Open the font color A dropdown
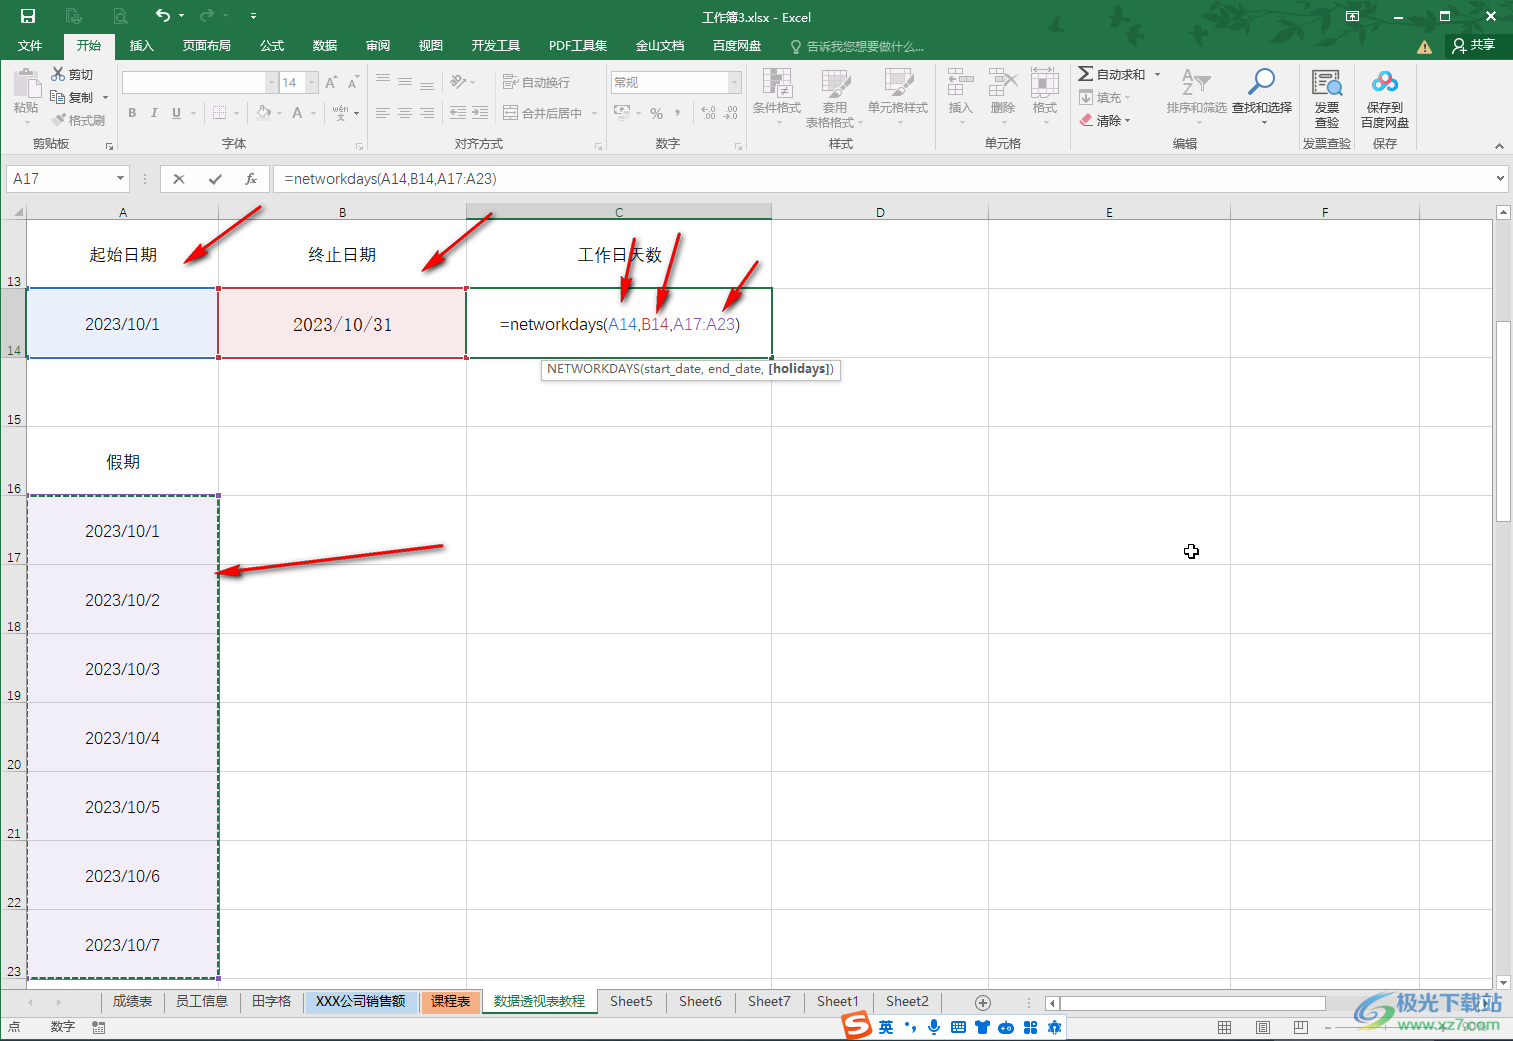The image size is (1513, 1041). [x=313, y=113]
